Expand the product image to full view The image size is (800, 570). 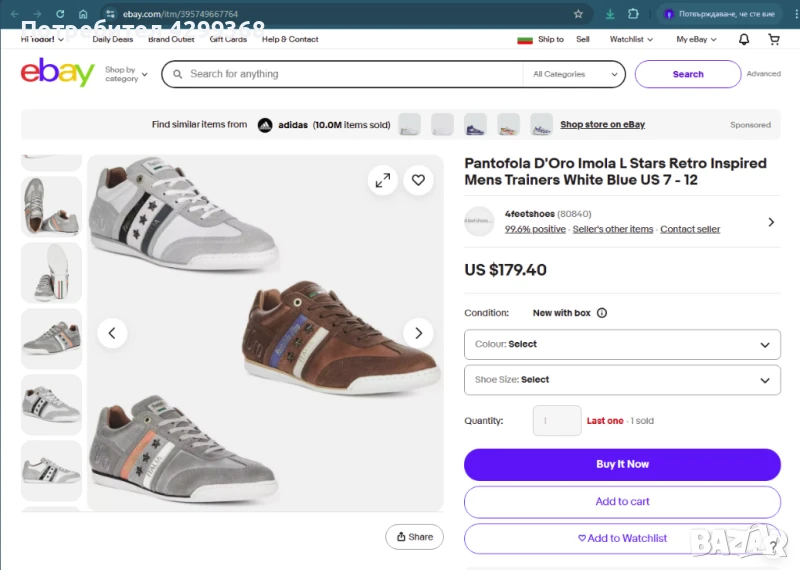tap(382, 181)
